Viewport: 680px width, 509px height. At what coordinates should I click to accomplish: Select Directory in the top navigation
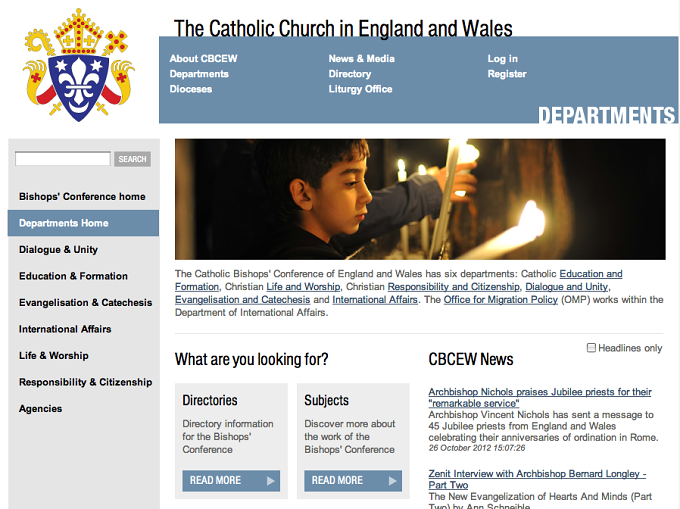(x=350, y=74)
